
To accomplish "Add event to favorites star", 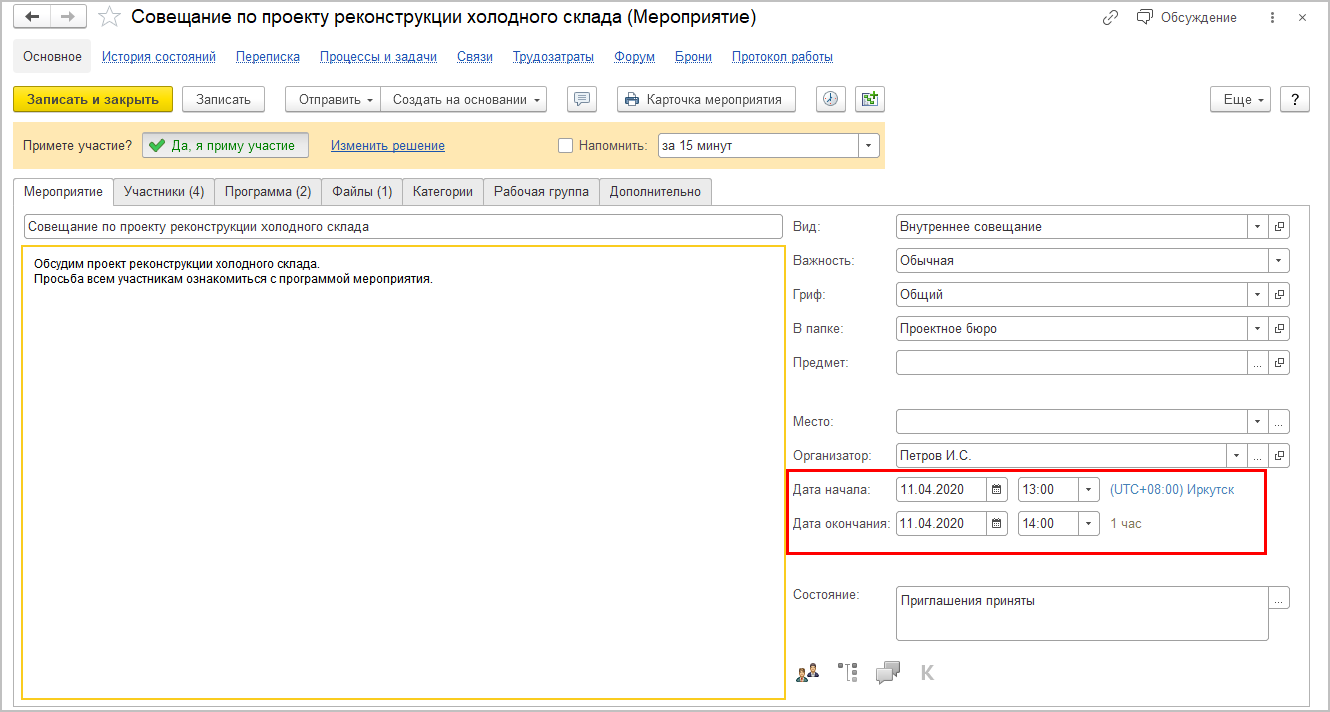I will click(111, 17).
